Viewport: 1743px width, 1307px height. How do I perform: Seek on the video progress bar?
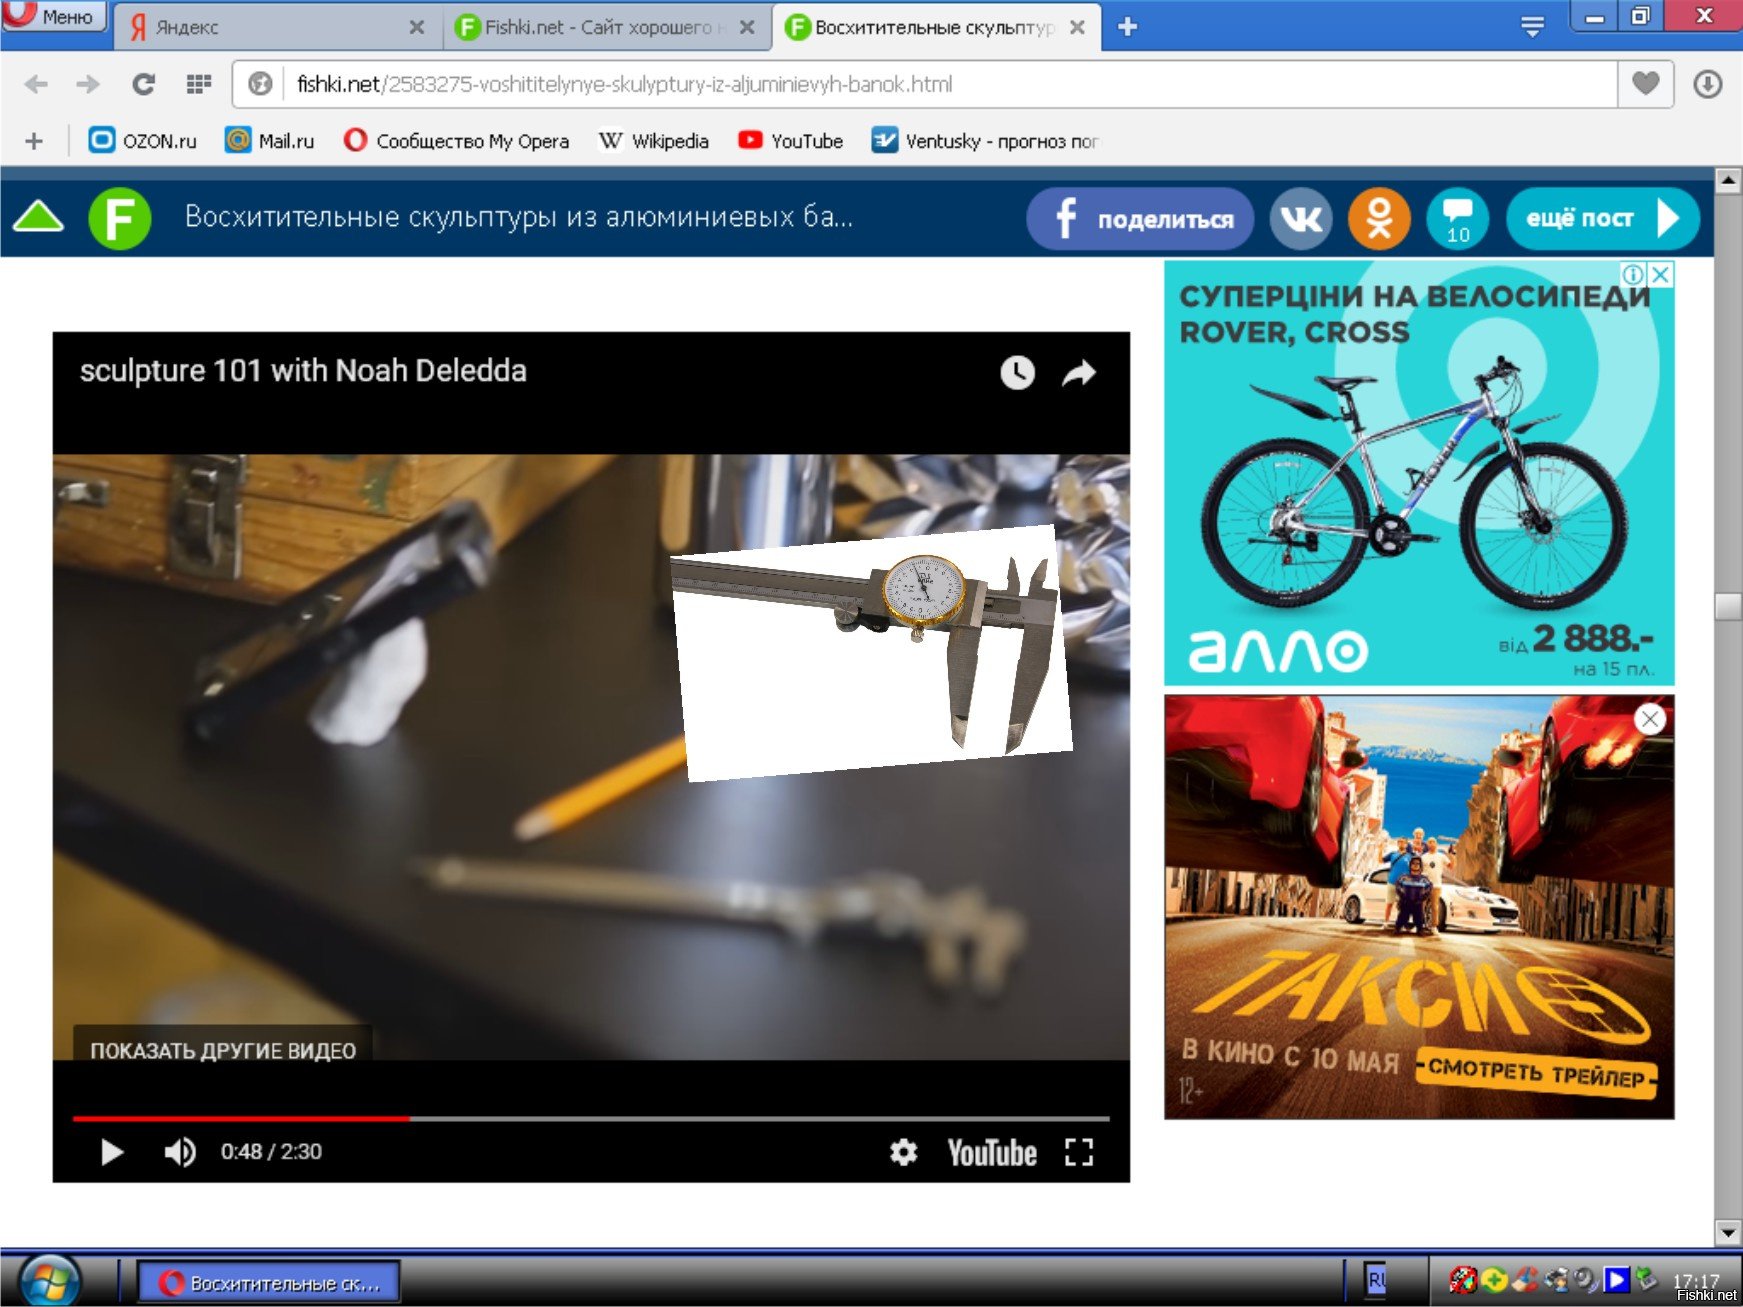coord(700,1118)
